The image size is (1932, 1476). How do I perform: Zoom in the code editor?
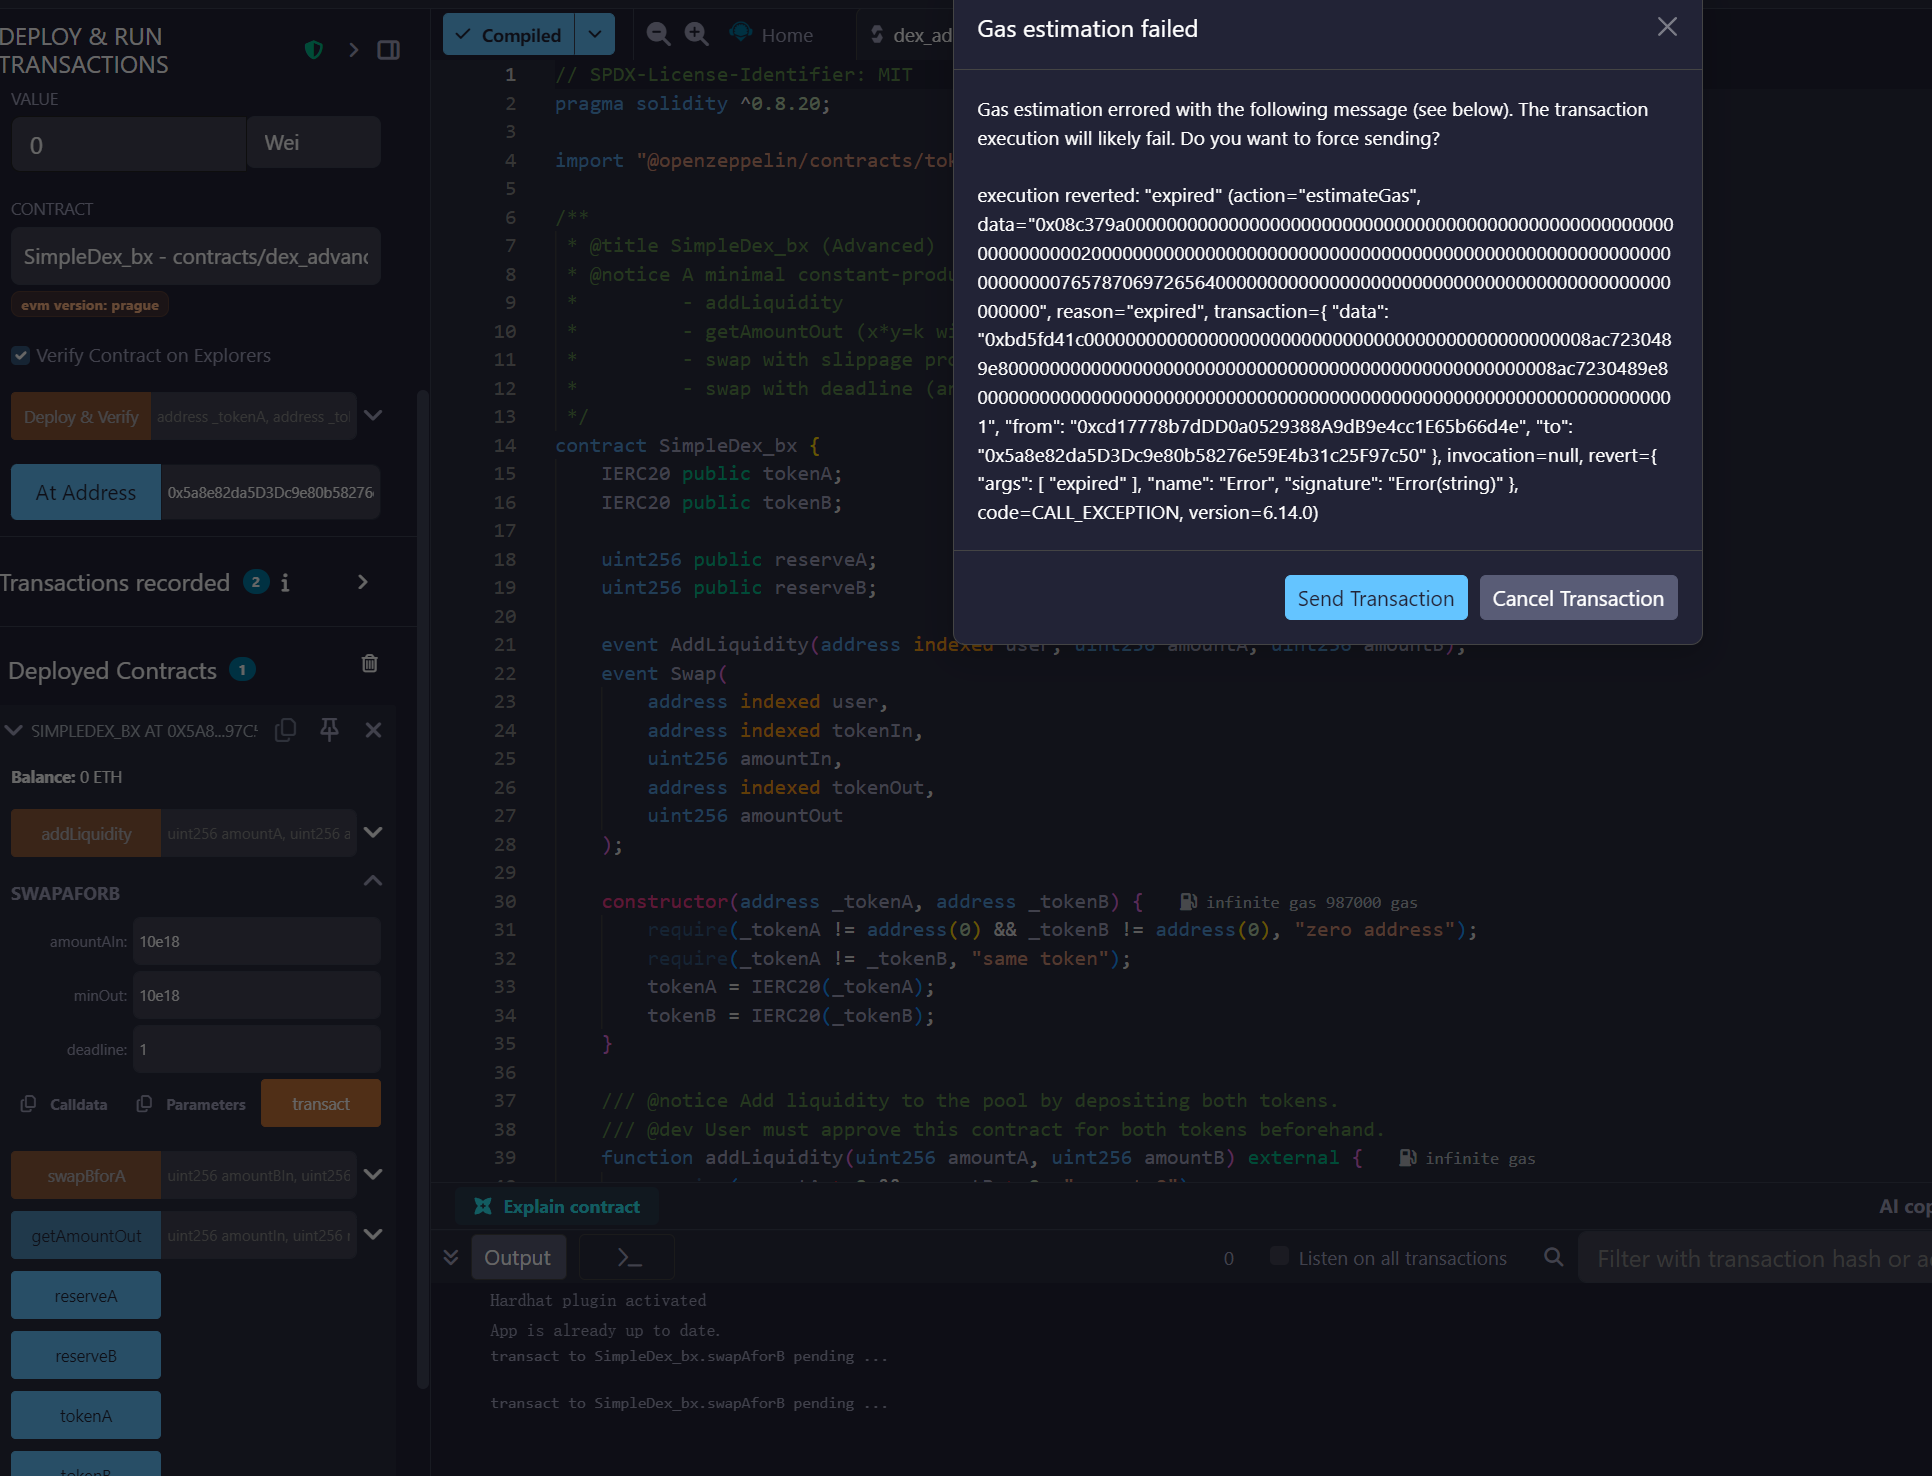pos(696,34)
